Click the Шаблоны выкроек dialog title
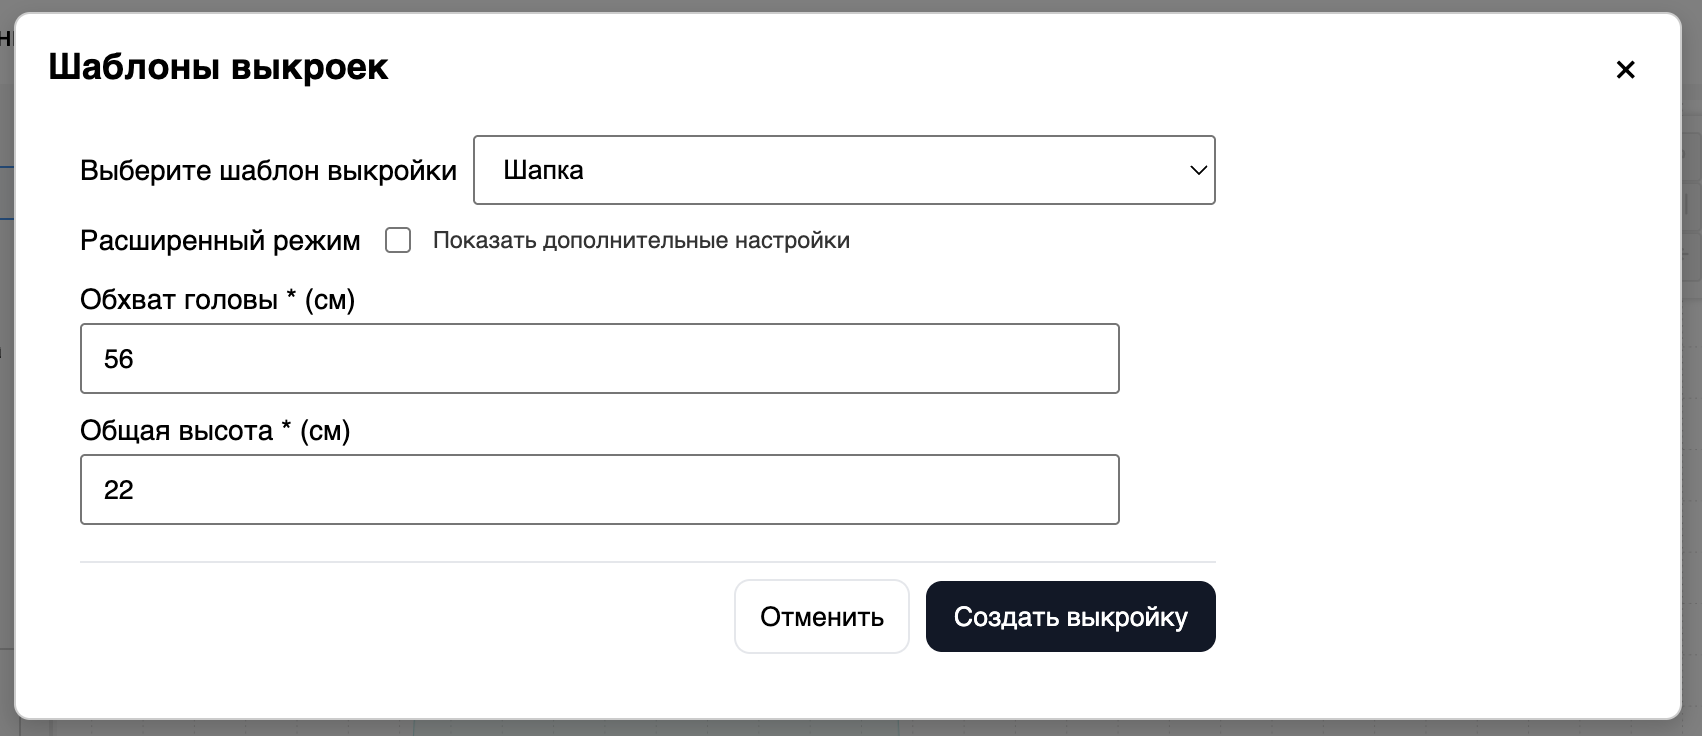This screenshot has width=1702, height=736. [219, 67]
